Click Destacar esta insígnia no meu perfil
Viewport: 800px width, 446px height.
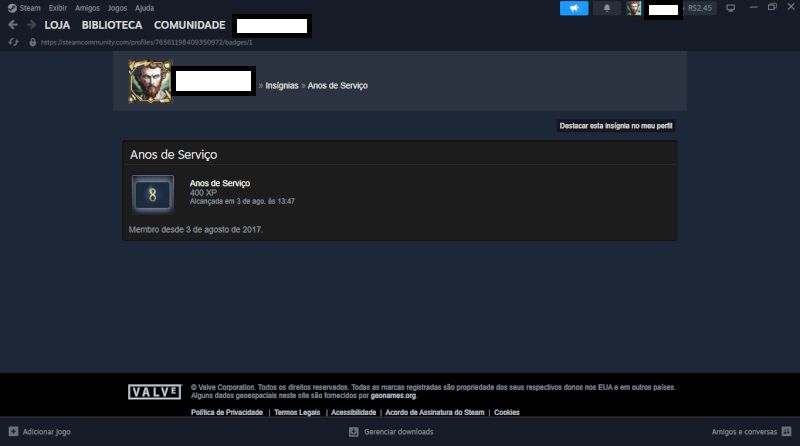point(616,126)
